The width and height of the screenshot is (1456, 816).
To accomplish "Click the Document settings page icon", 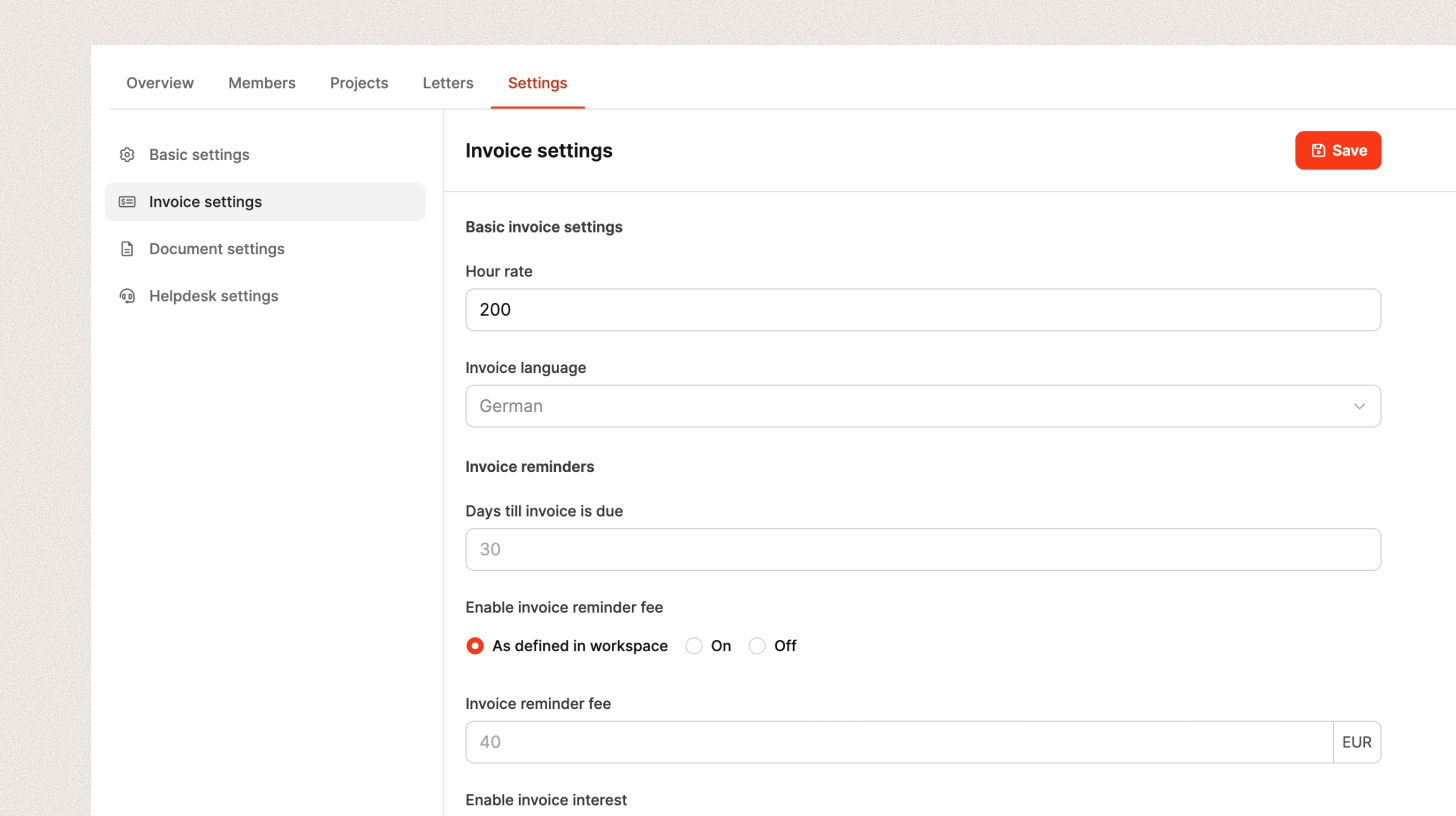I will click(x=127, y=249).
